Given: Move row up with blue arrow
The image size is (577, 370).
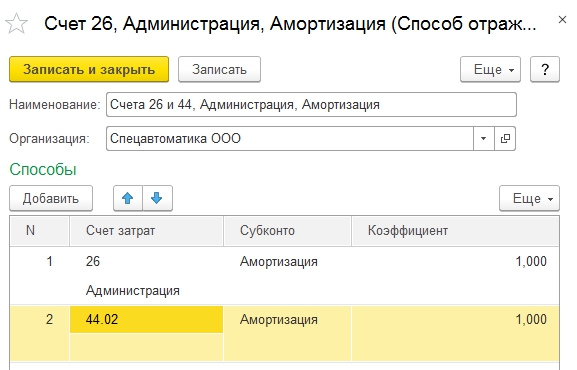Looking at the screenshot, I should click(128, 198).
